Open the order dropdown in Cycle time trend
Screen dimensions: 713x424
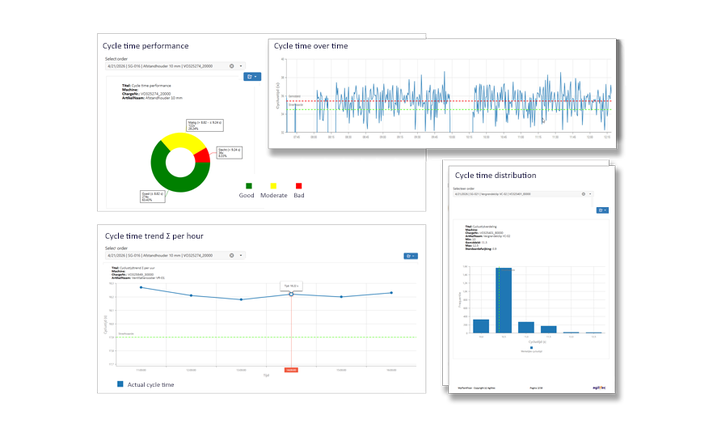[x=241, y=255]
